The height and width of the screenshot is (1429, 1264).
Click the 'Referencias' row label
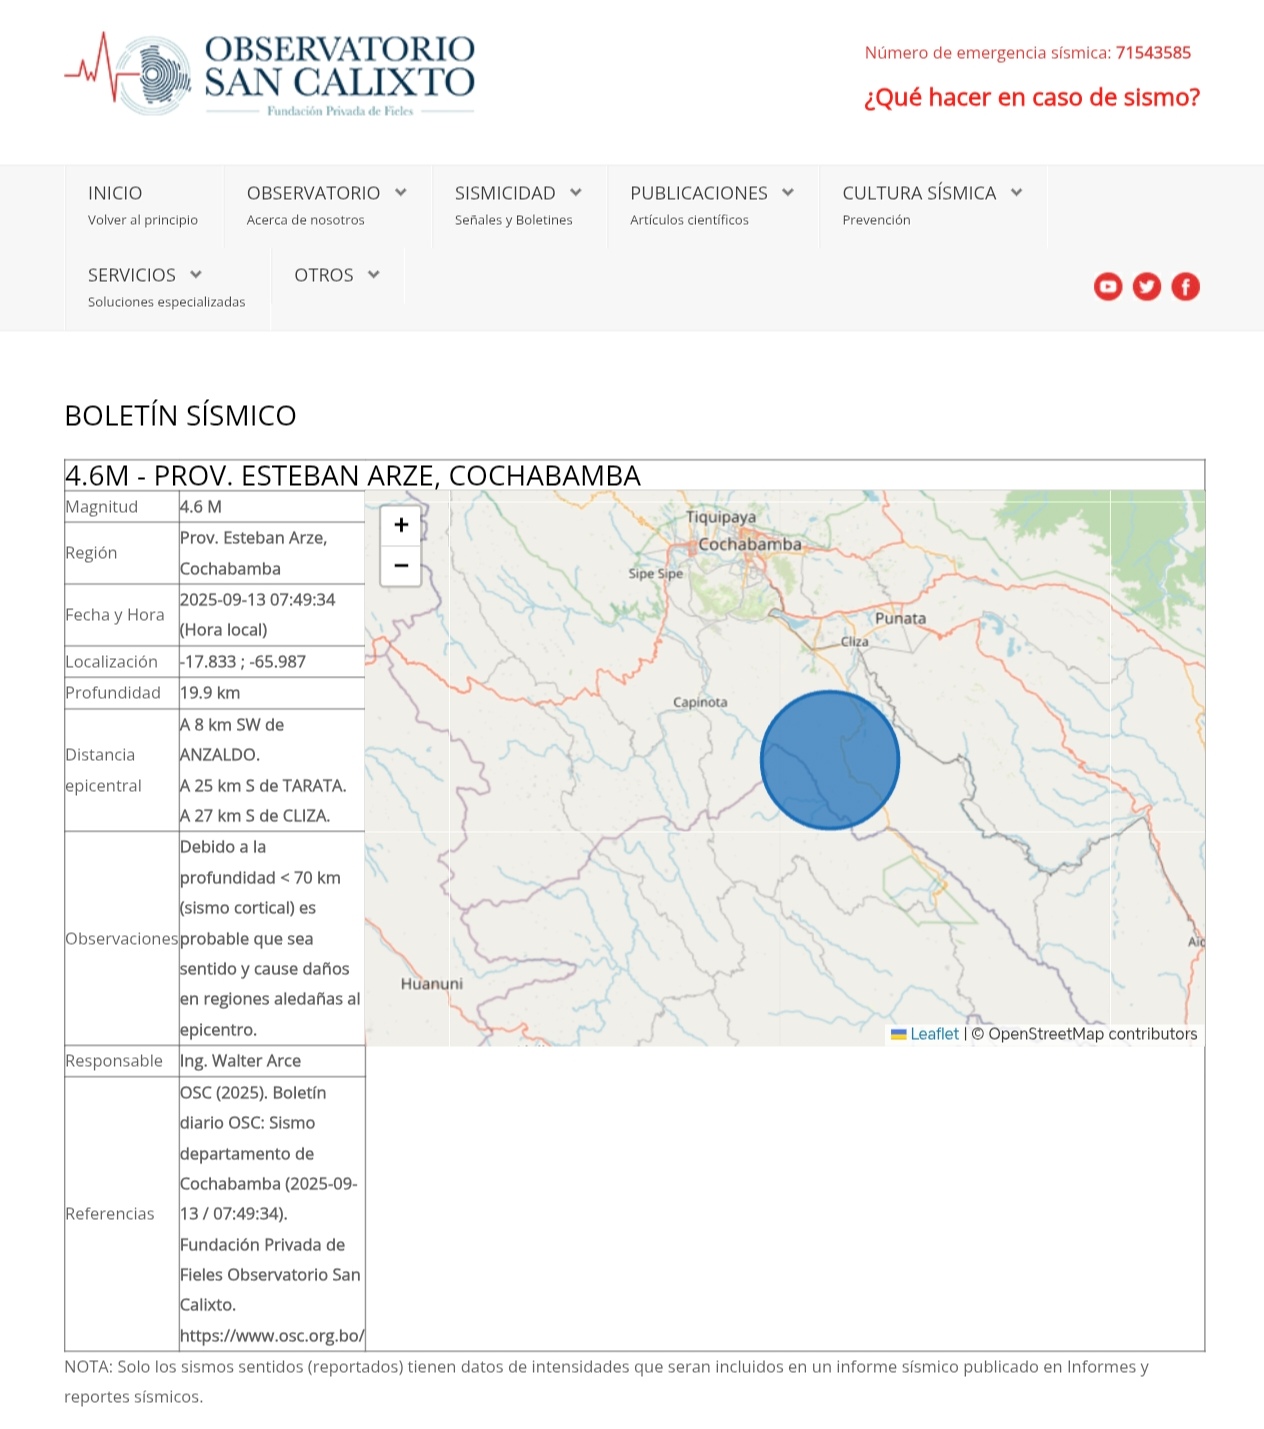click(110, 1214)
